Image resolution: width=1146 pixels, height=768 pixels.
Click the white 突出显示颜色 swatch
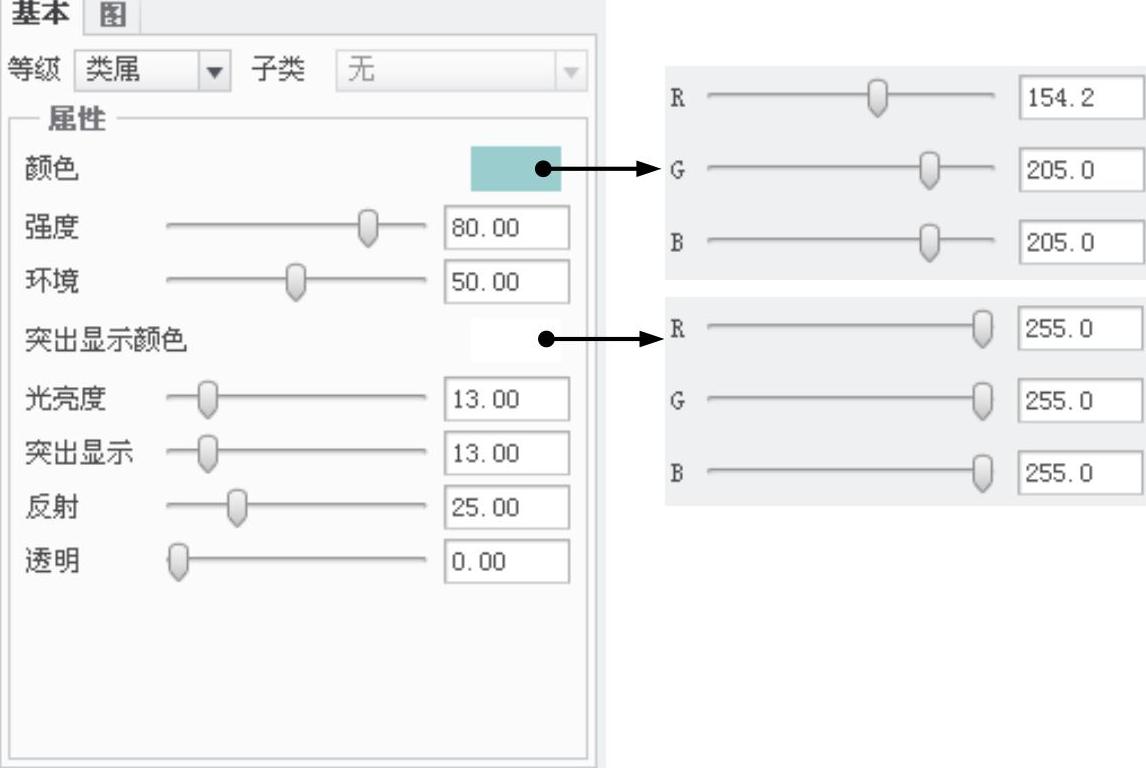(x=515, y=339)
